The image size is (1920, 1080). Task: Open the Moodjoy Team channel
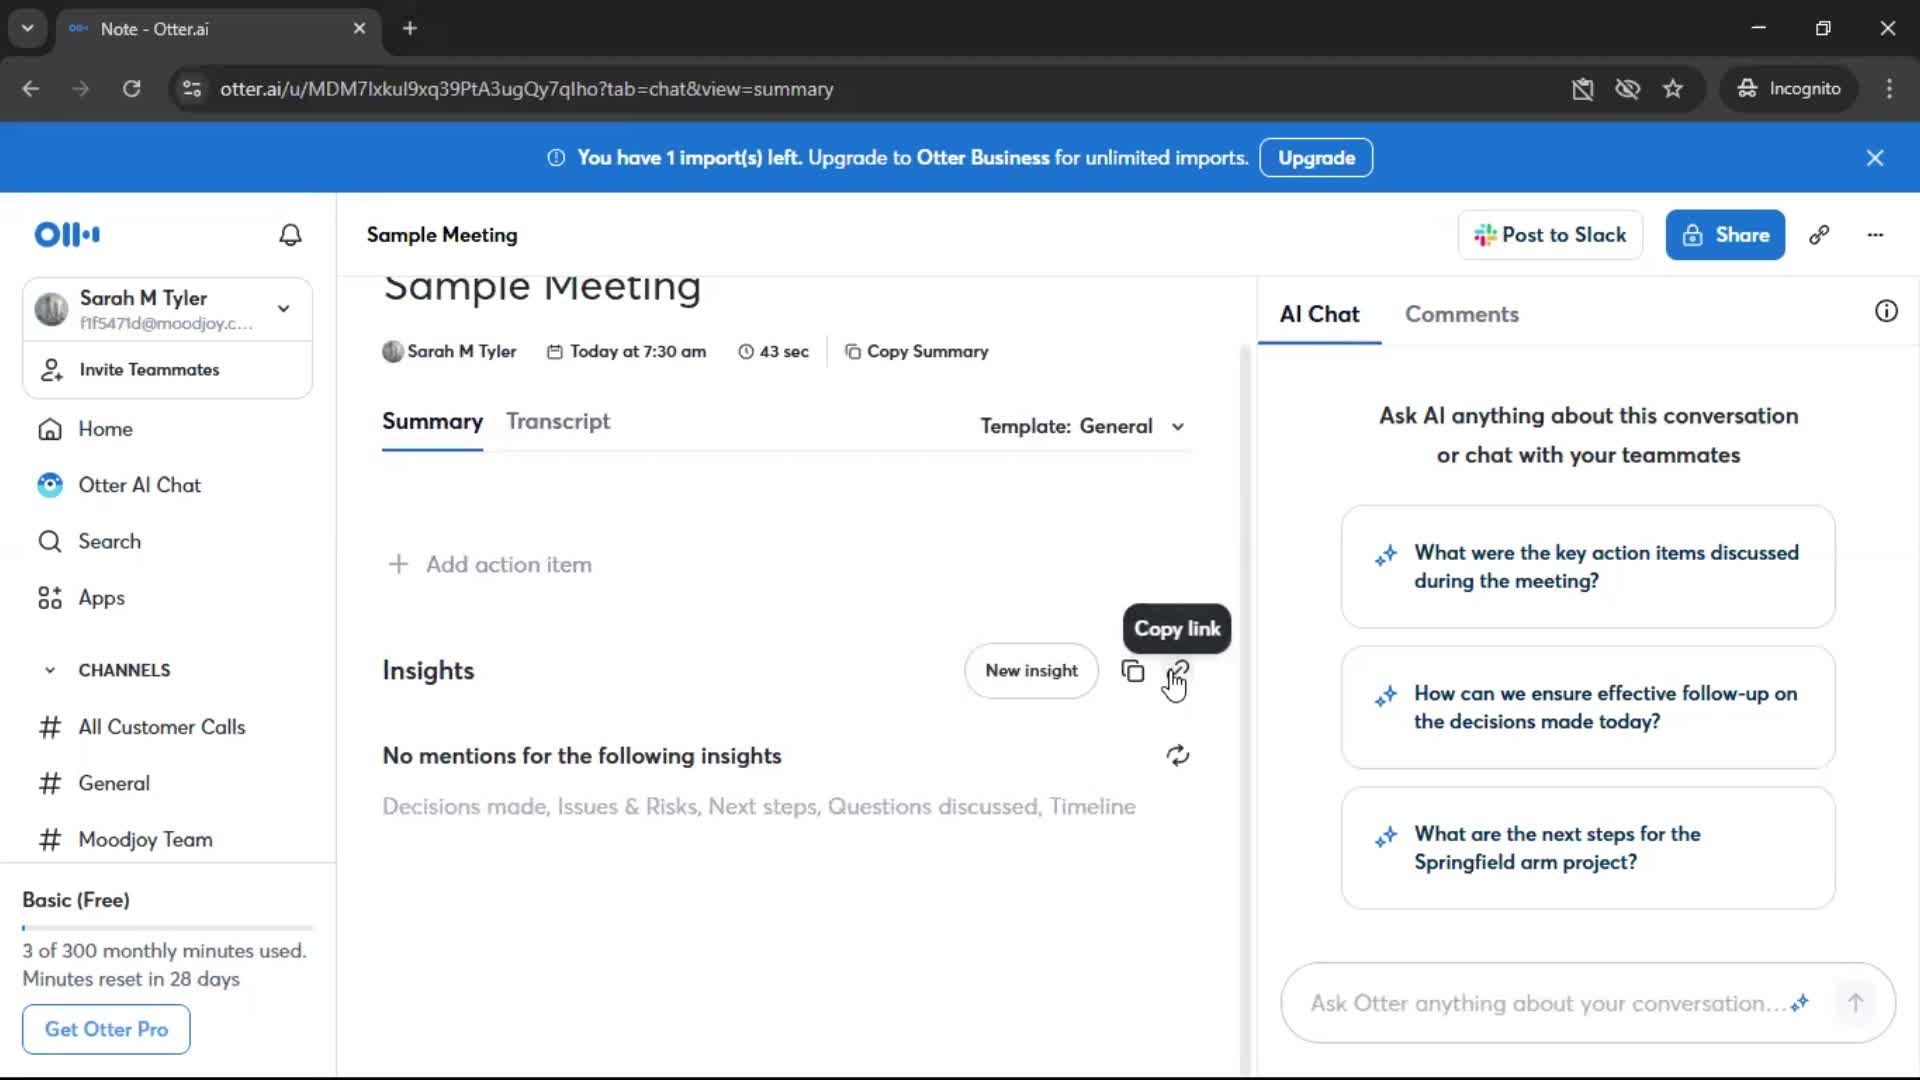click(145, 840)
